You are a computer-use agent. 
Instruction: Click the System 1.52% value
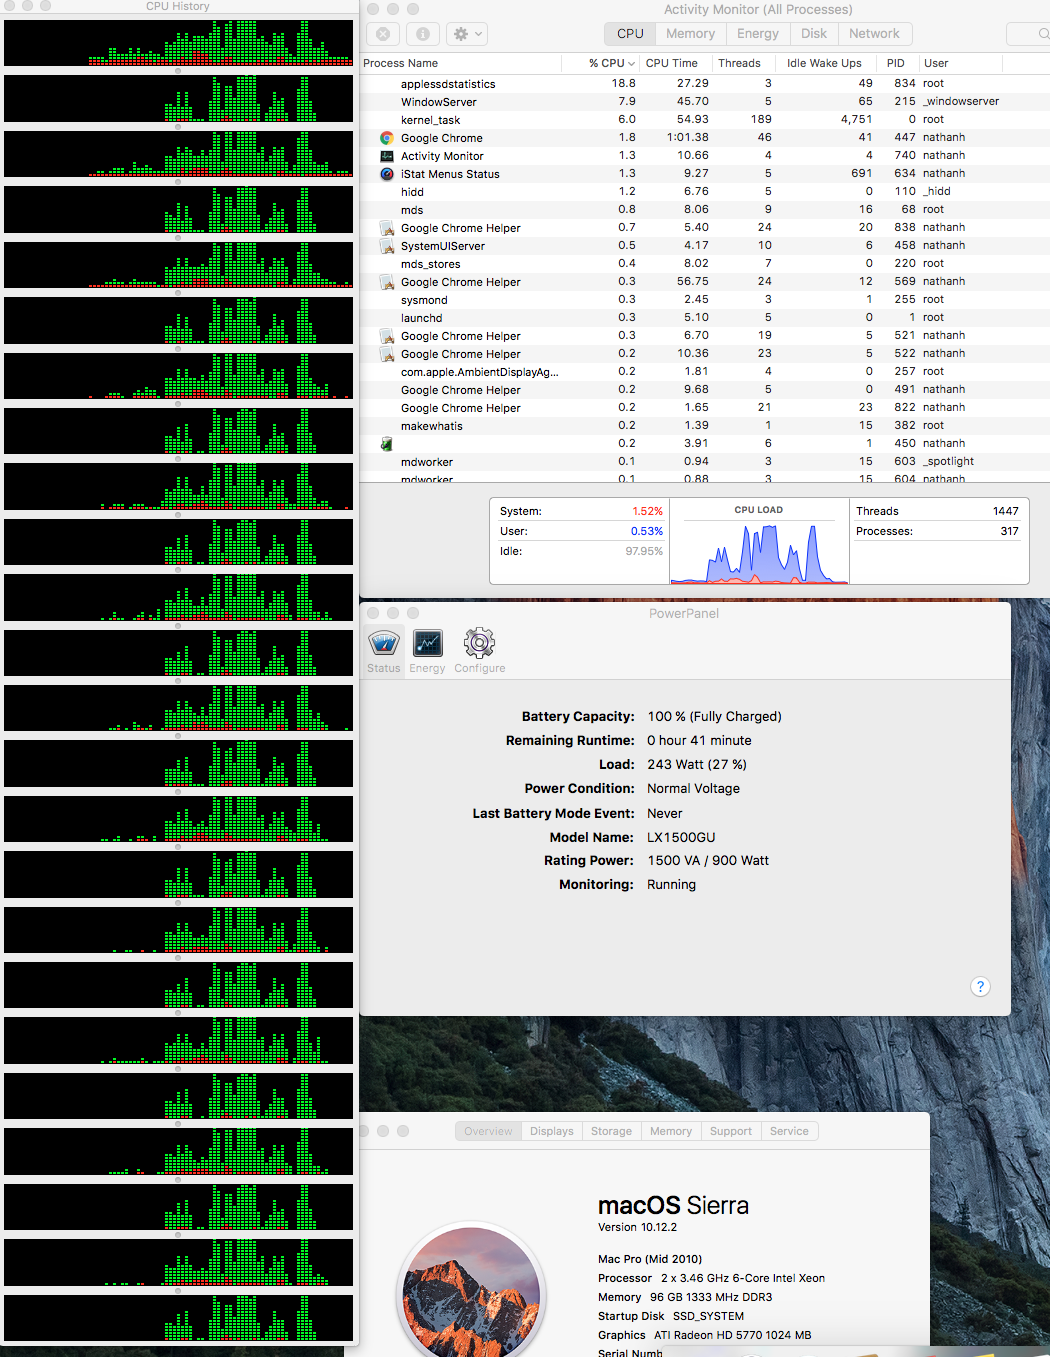(x=647, y=511)
